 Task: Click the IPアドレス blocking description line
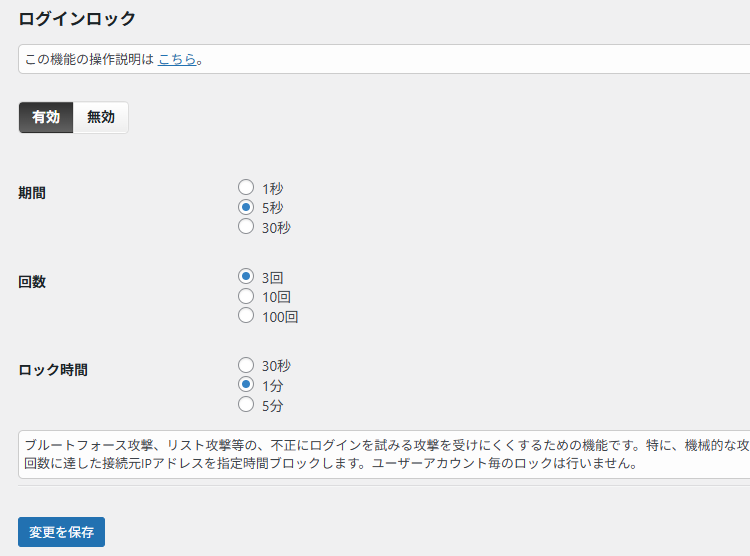(x=330, y=464)
